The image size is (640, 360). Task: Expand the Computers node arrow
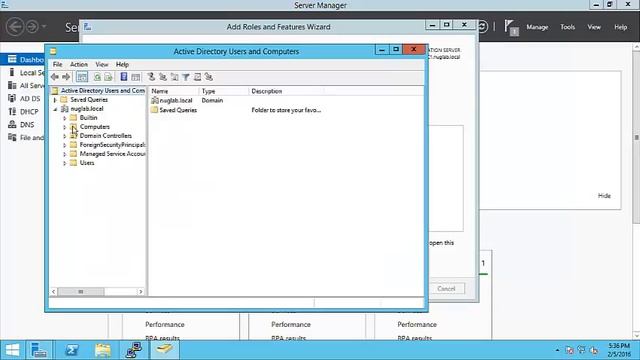click(x=64, y=127)
